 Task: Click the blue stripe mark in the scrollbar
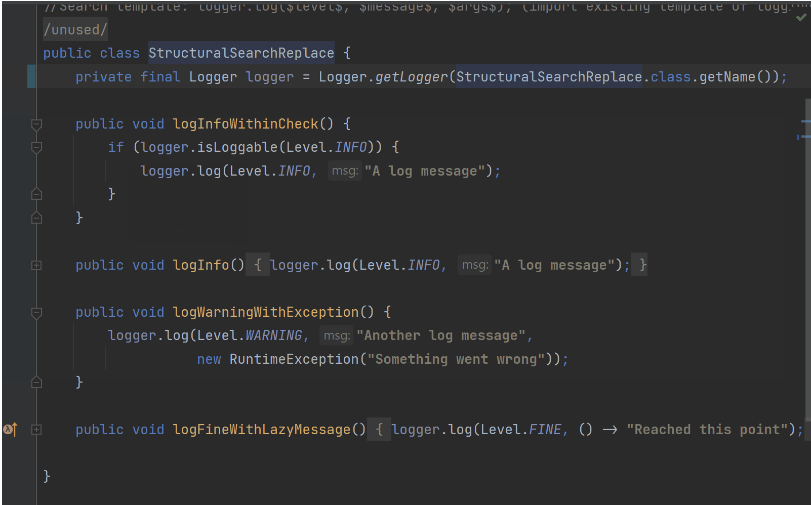click(x=806, y=122)
